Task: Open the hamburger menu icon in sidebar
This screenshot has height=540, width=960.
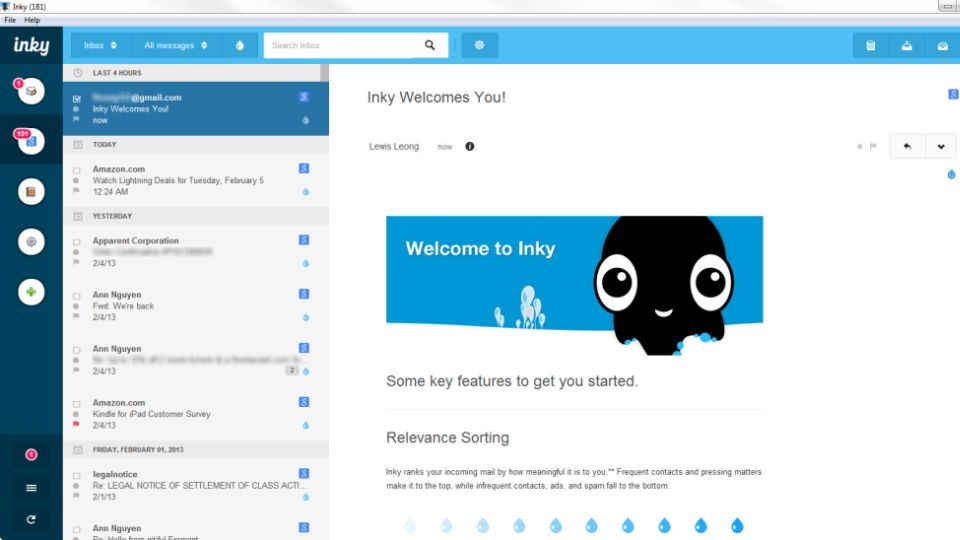Action: (x=31, y=488)
